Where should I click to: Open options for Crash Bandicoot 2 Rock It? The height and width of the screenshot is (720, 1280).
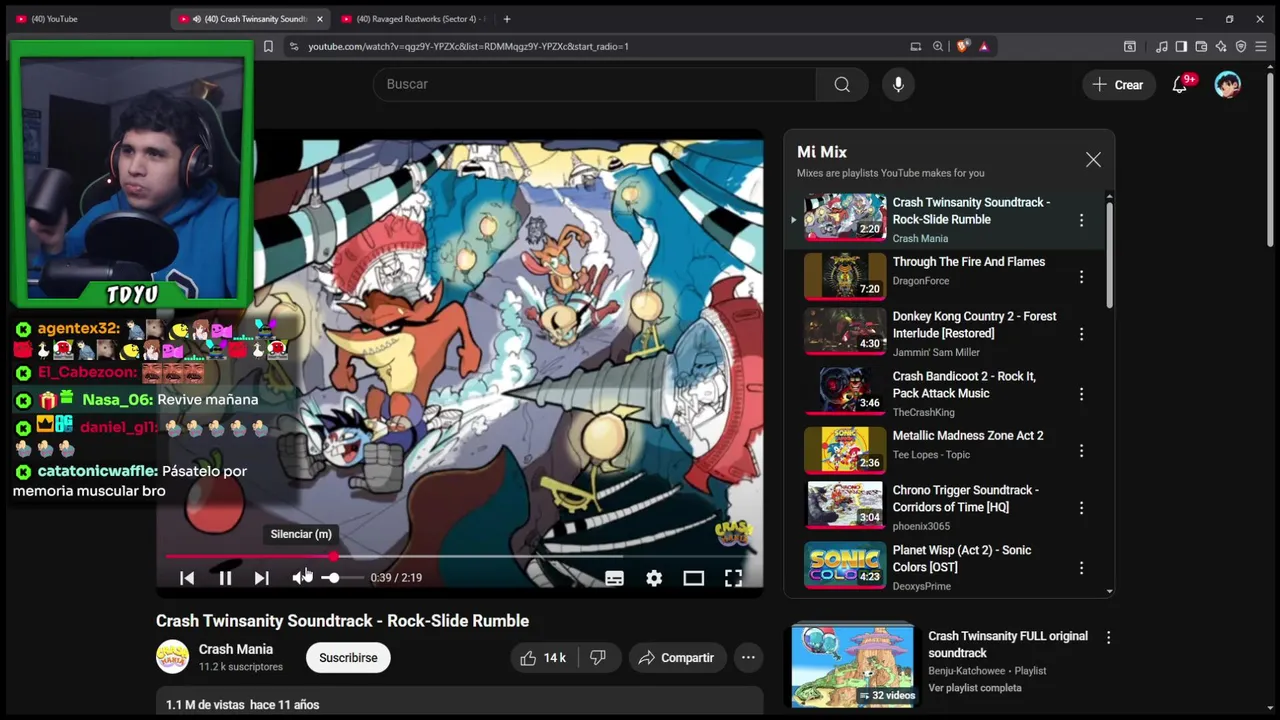(x=1081, y=394)
